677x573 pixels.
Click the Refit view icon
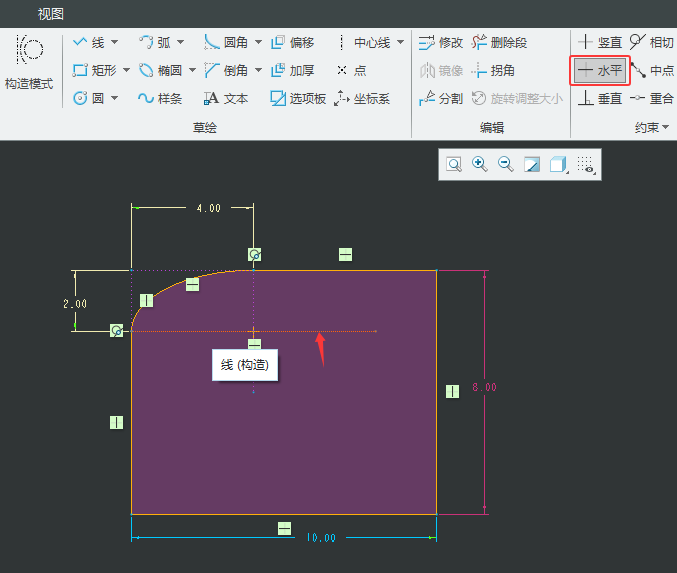coord(454,164)
